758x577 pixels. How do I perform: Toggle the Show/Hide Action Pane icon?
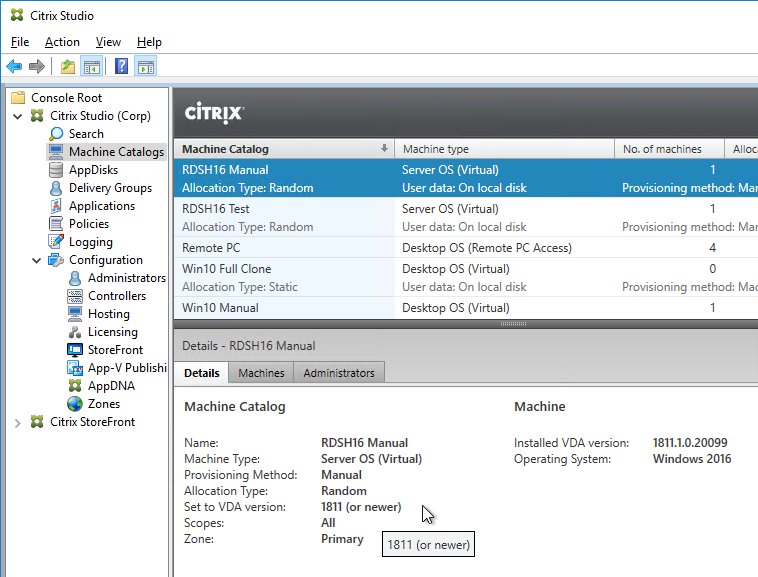pyautogui.click(x=146, y=66)
